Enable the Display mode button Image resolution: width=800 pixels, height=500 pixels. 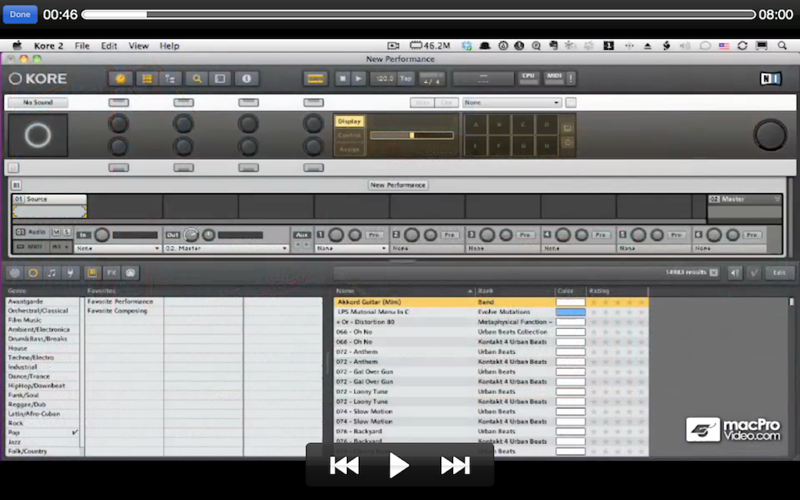pyautogui.click(x=349, y=121)
